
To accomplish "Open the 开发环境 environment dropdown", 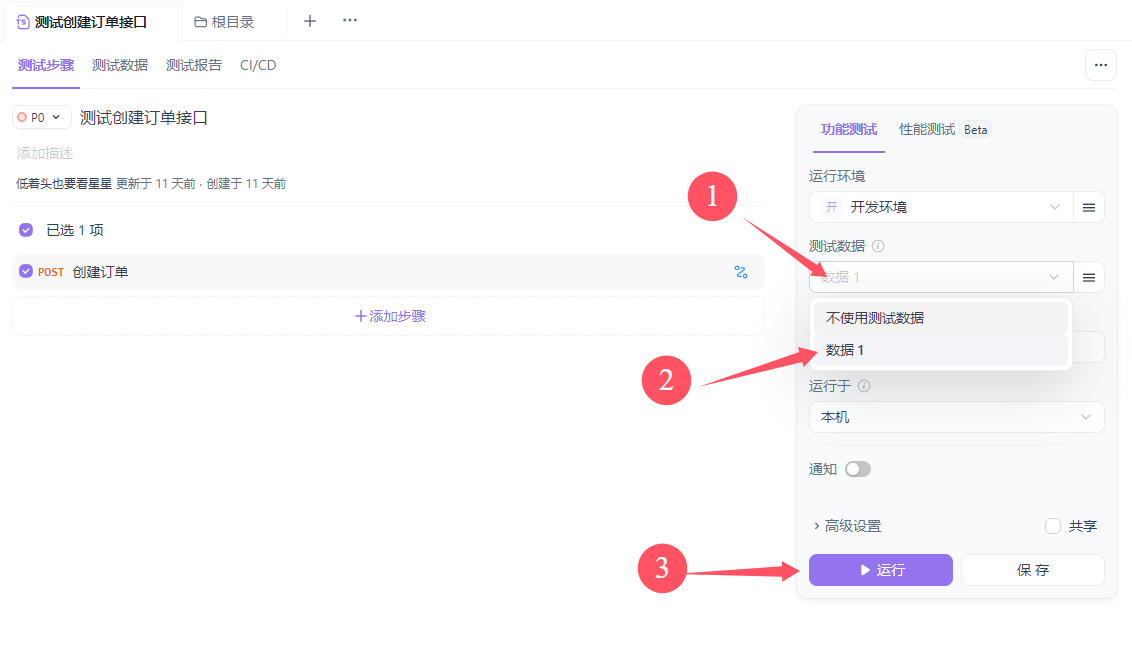I will (x=940, y=207).
